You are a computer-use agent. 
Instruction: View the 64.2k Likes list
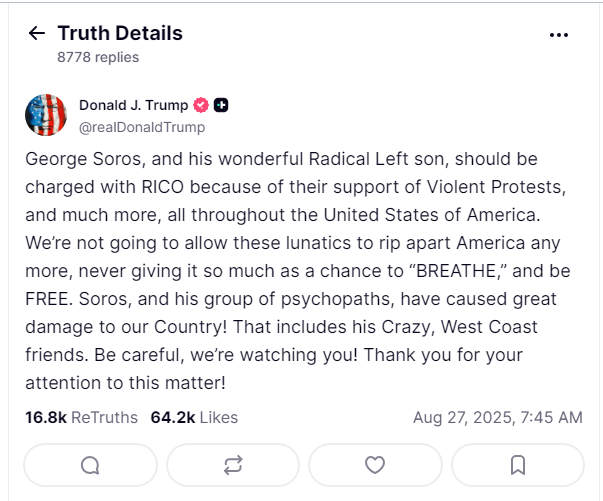point(194,417)
